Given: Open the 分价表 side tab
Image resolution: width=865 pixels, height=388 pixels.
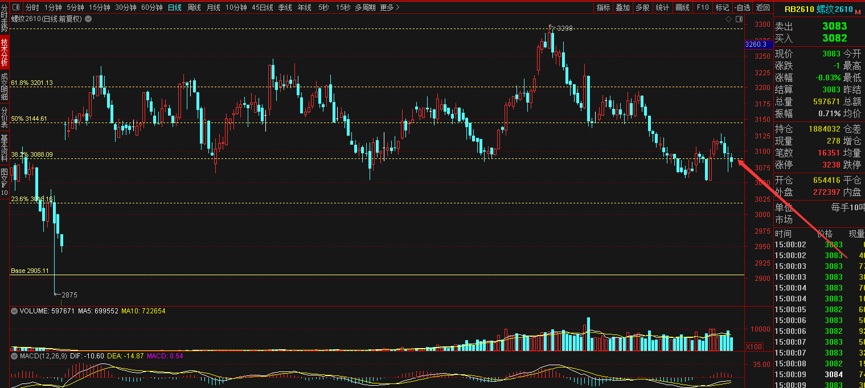Looking at the screenshot, I should coord(4,116).
